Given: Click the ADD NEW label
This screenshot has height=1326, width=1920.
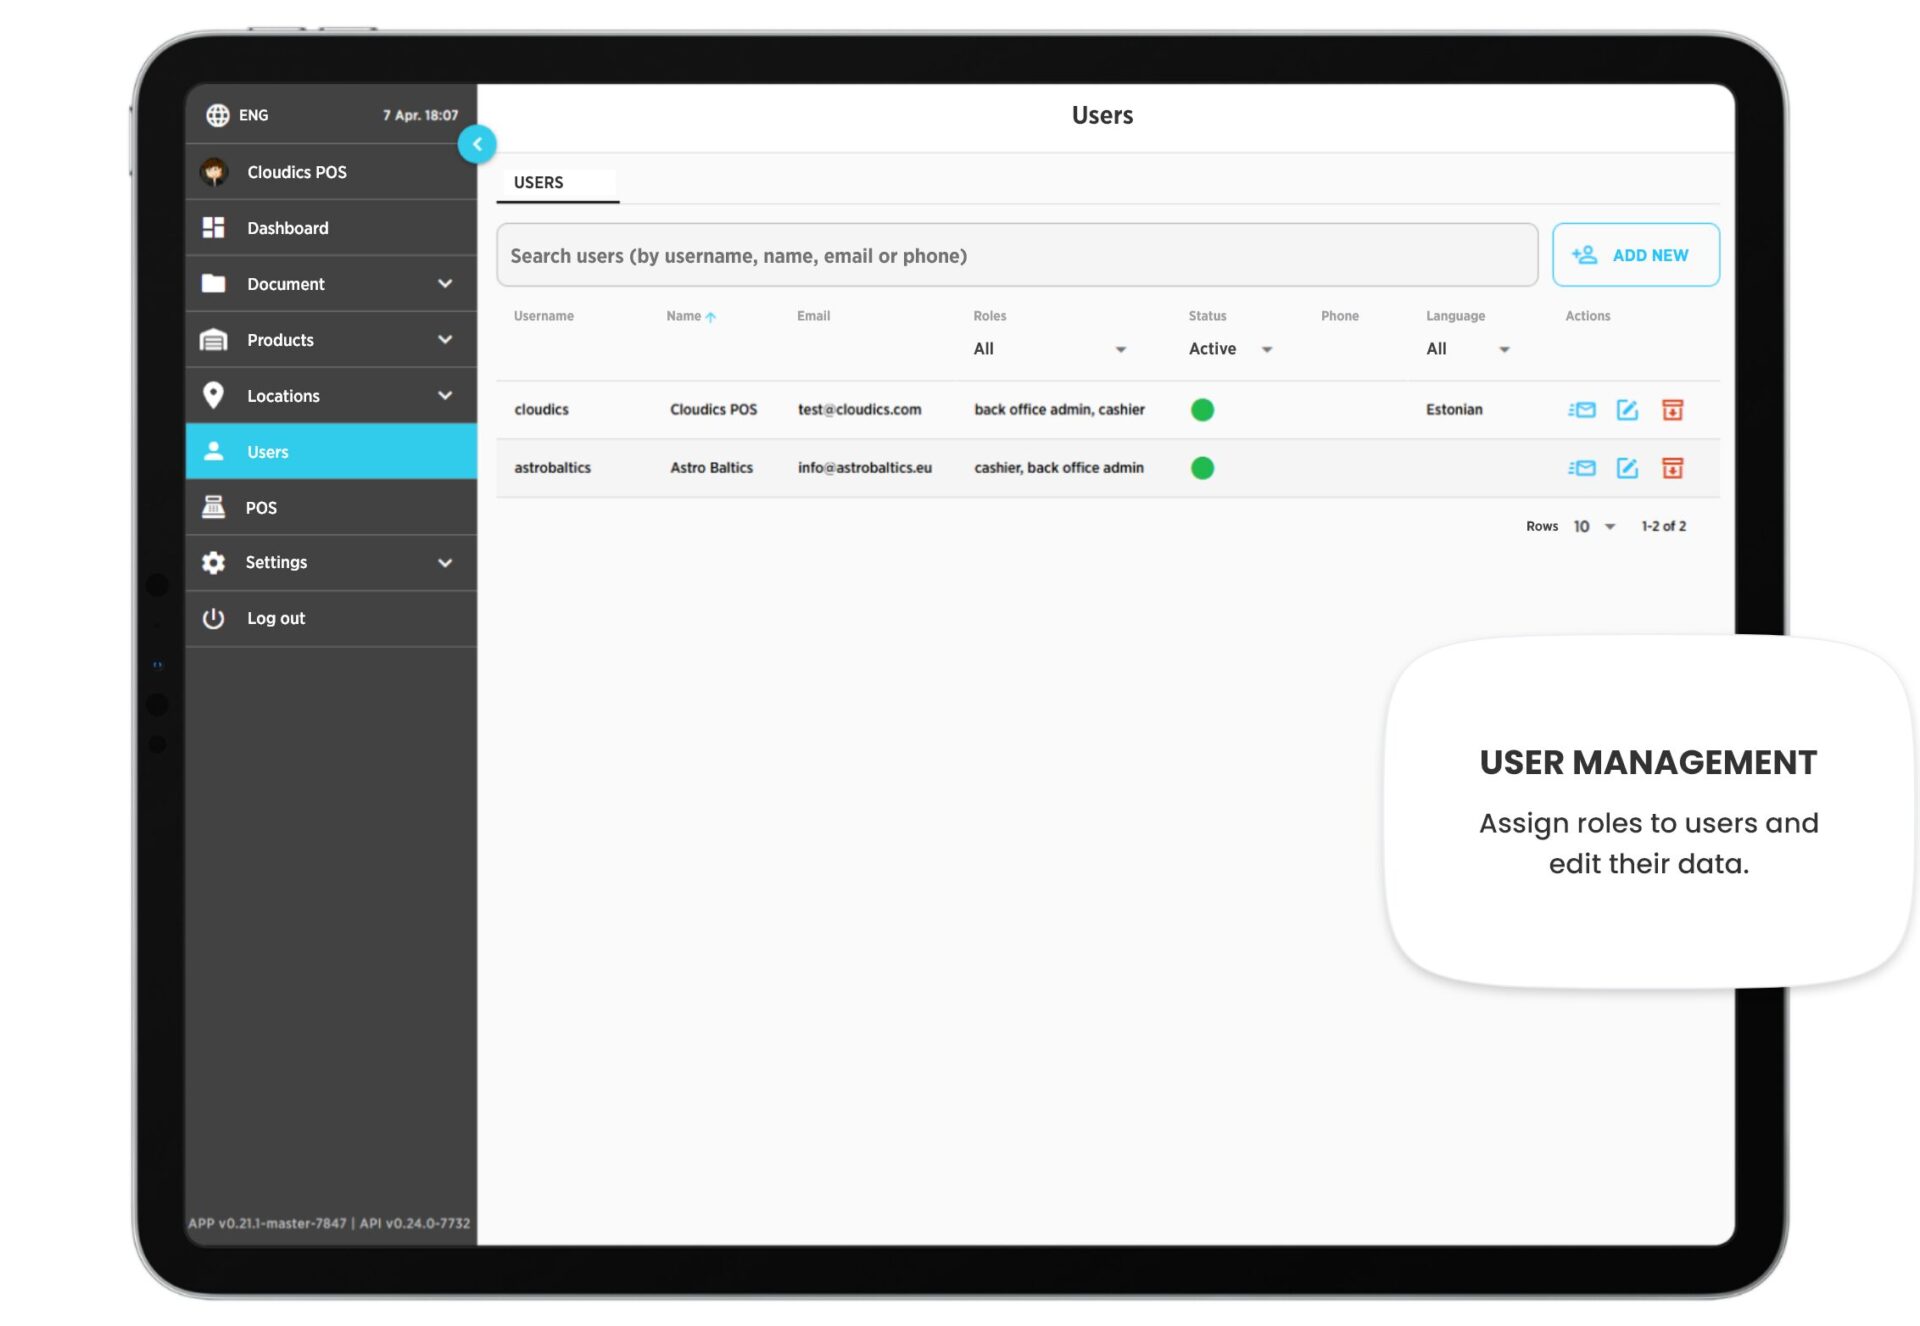Looking at the screenshot, I should coord(1650,256).
